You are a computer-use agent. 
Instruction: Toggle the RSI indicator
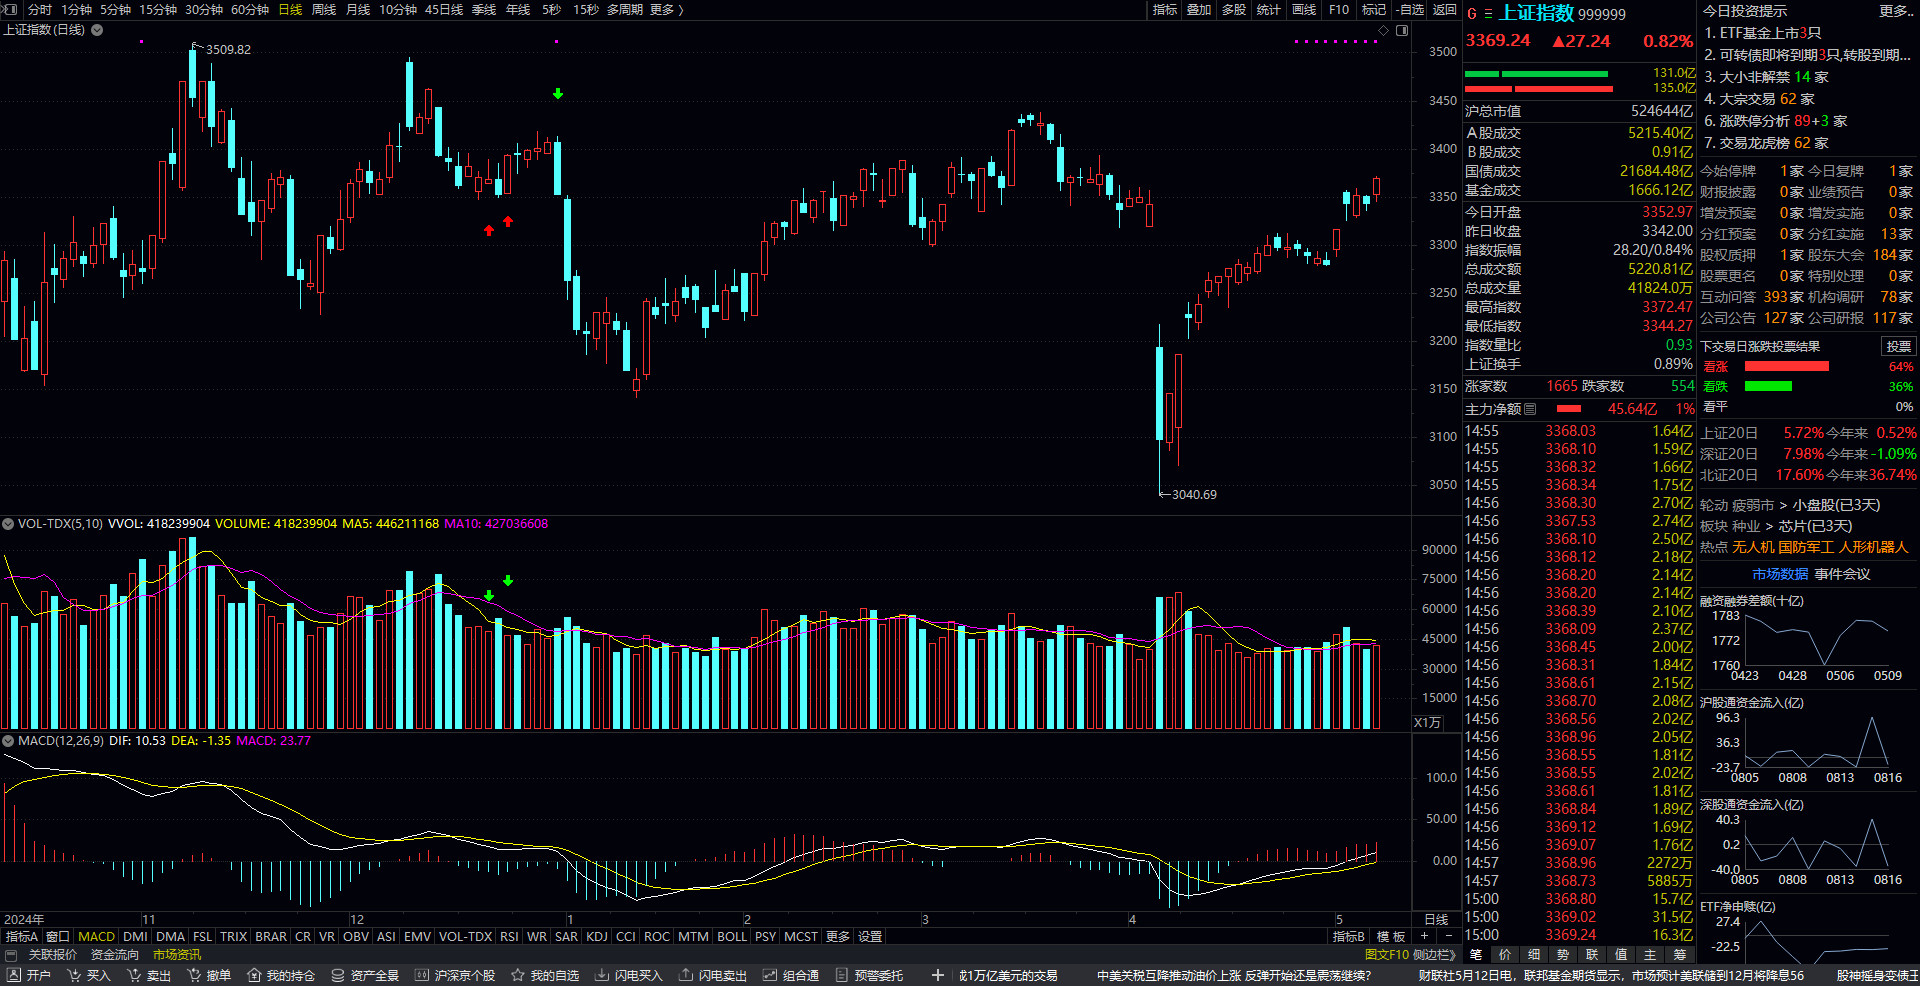(x=509, y=937)
